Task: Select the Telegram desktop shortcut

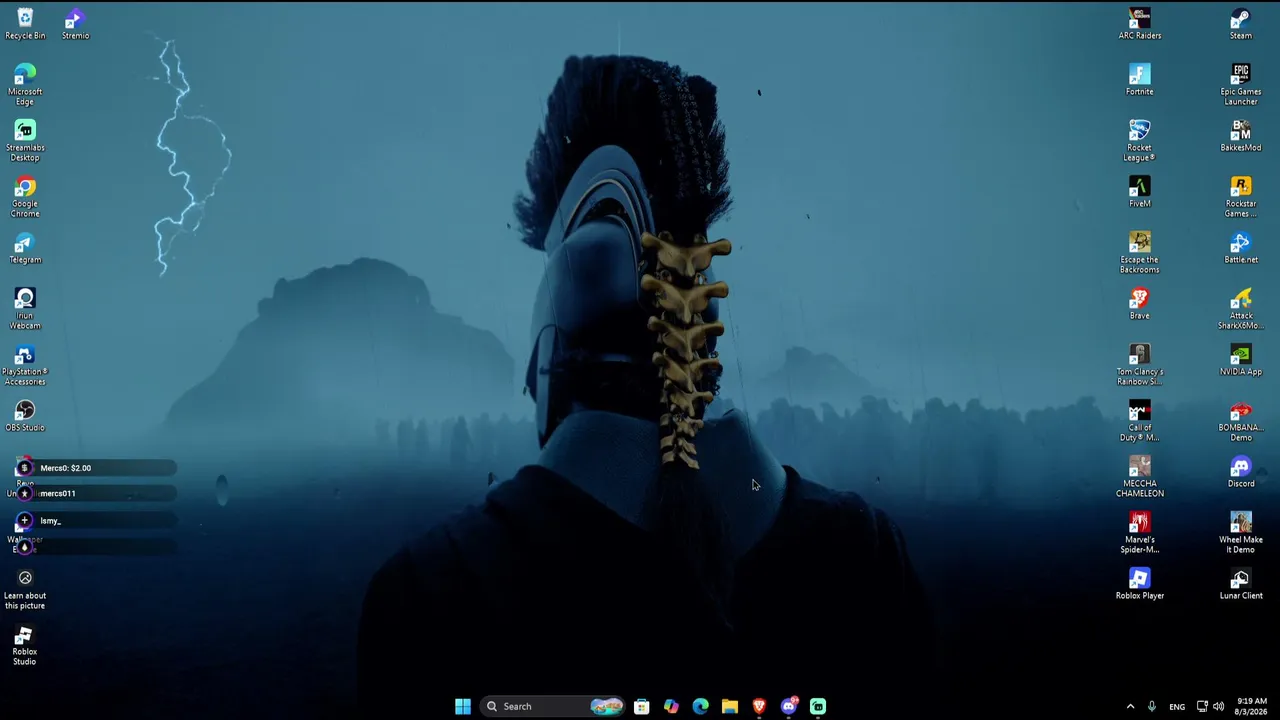Action: [x=25, y=248]
